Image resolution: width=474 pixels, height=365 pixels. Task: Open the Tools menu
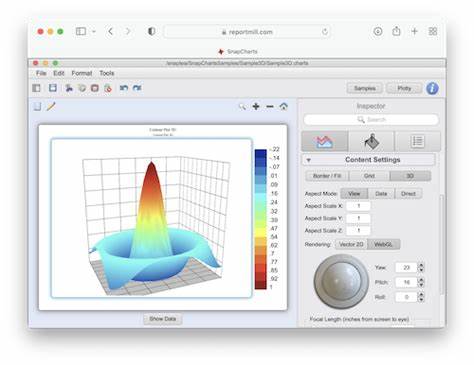pyautogui.click(x=107, y=73)
